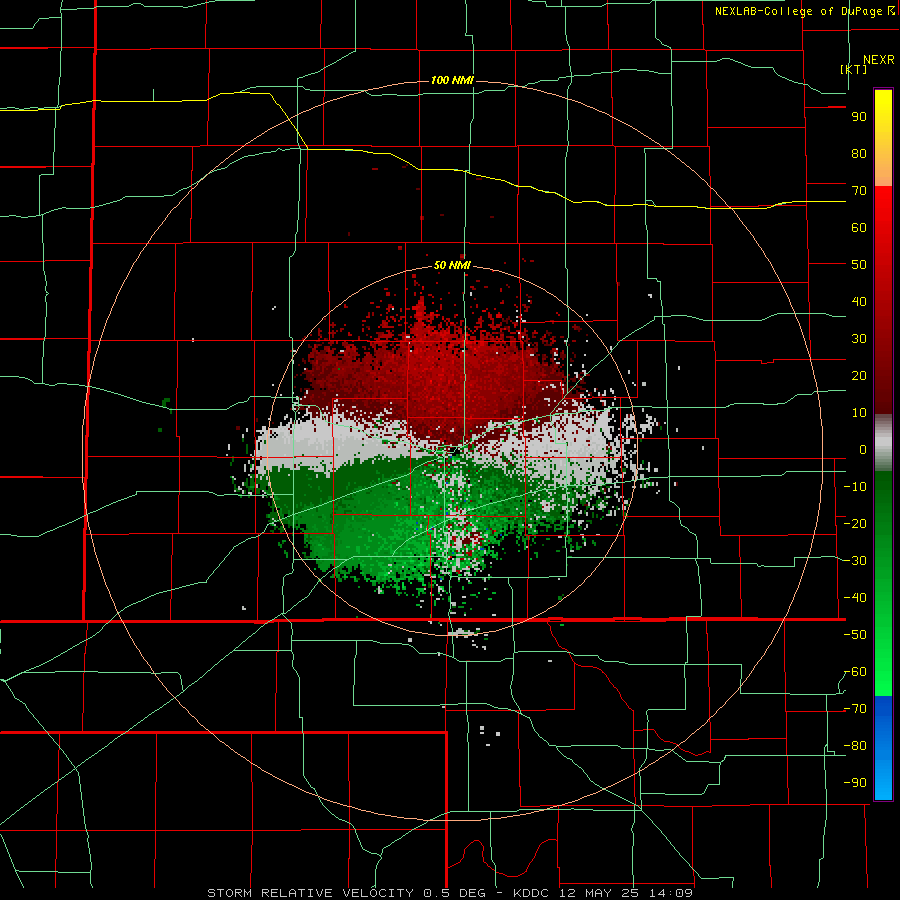This screenshot has width=900, height=900.
Task: Click the 90 value on velocity scale
Action: pyautogui.click(x=859, y=117)
